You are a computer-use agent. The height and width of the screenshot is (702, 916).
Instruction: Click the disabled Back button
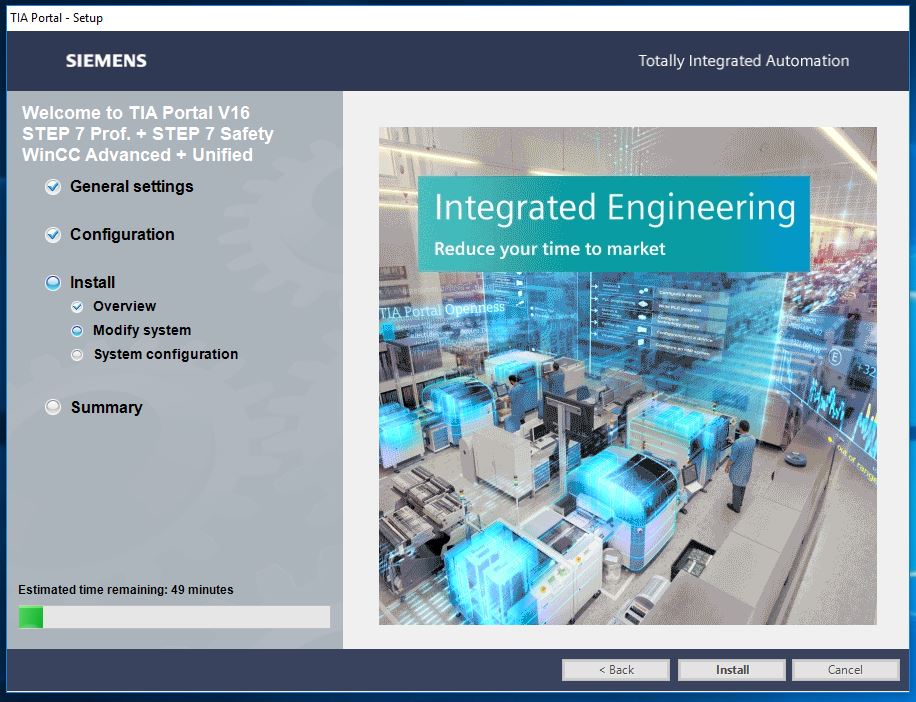(x=616, y=670)
